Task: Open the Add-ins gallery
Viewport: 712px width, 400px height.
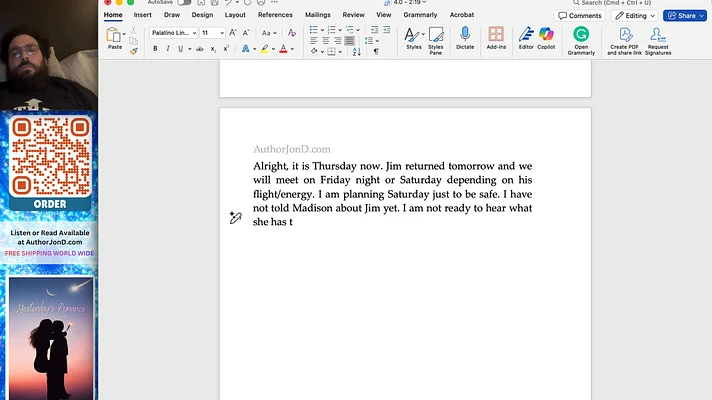Action: tap(496, 38)
